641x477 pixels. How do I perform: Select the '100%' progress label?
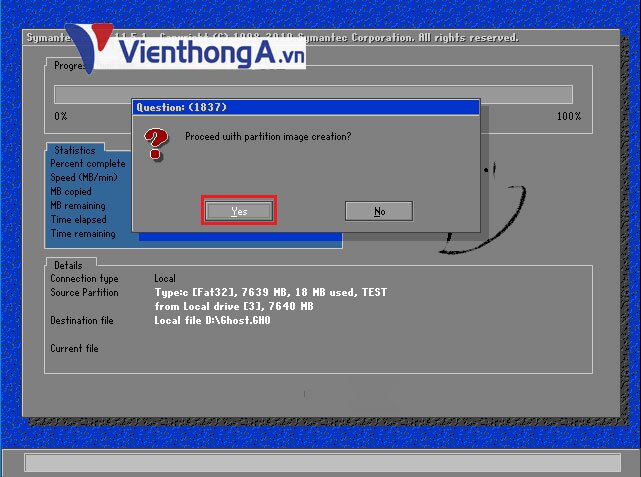click(x=569, y=116)
